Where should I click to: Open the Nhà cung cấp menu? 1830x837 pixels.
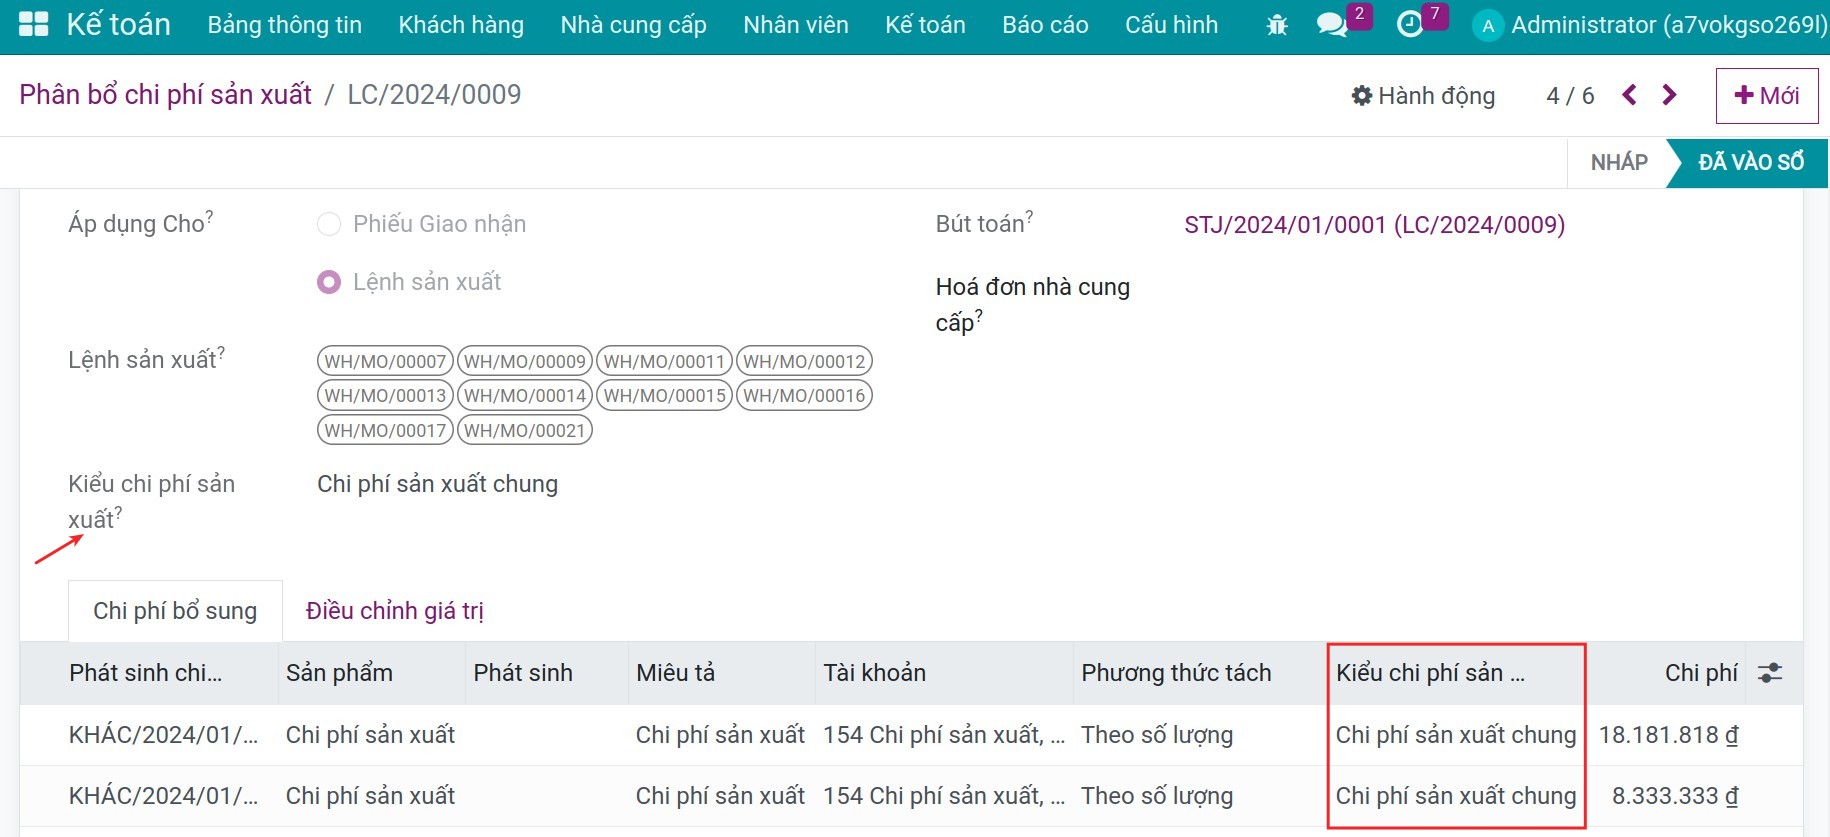tap(634, 25)
